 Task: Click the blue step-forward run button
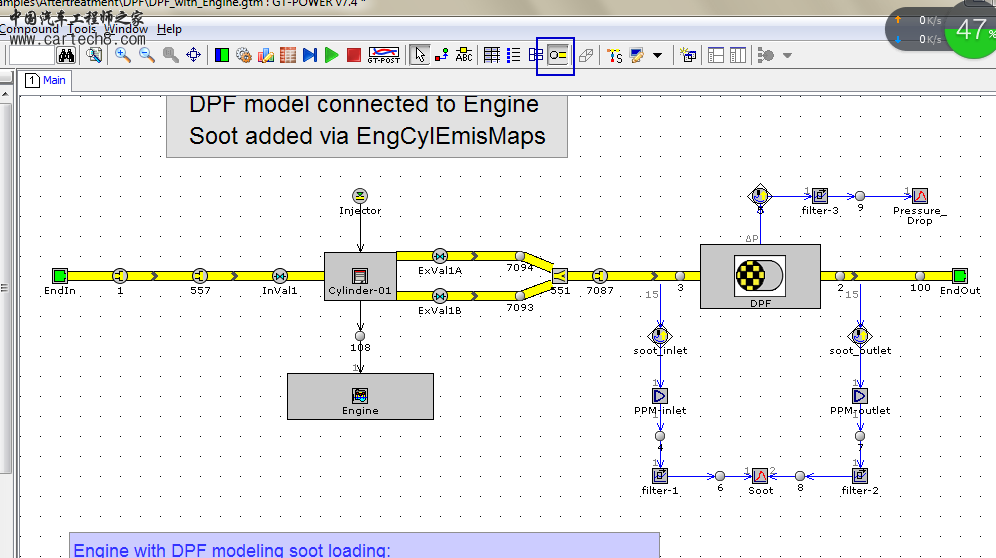pyautogui.click(x=310, y=55)
